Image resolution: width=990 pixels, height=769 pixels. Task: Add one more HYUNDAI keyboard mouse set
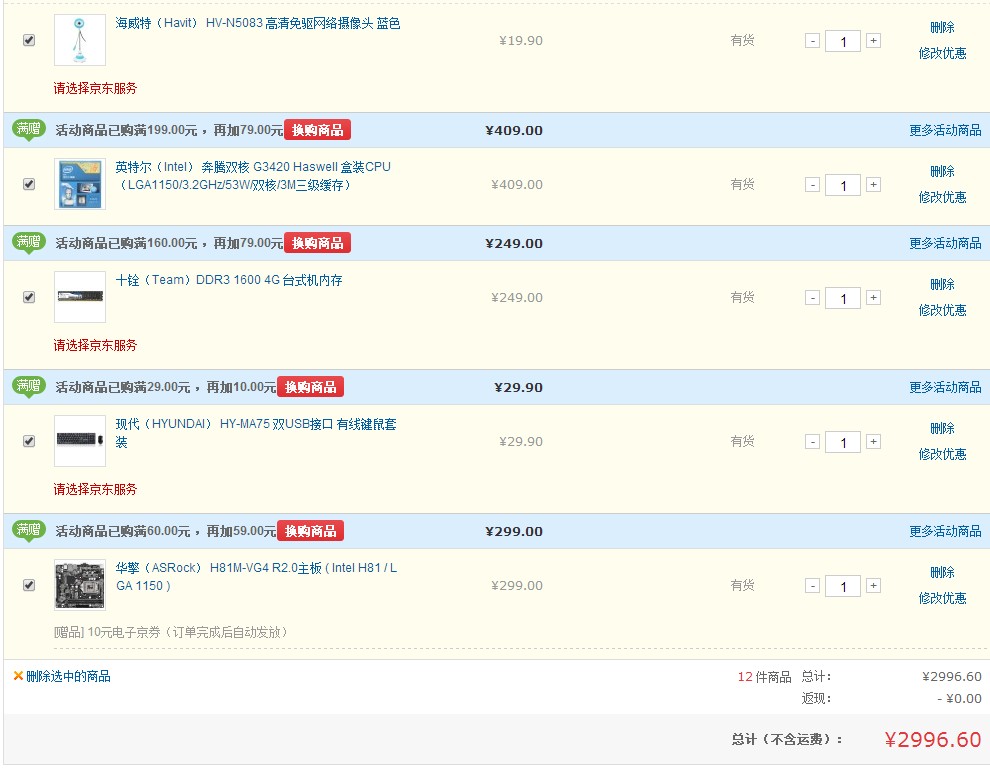click(873, 442)
